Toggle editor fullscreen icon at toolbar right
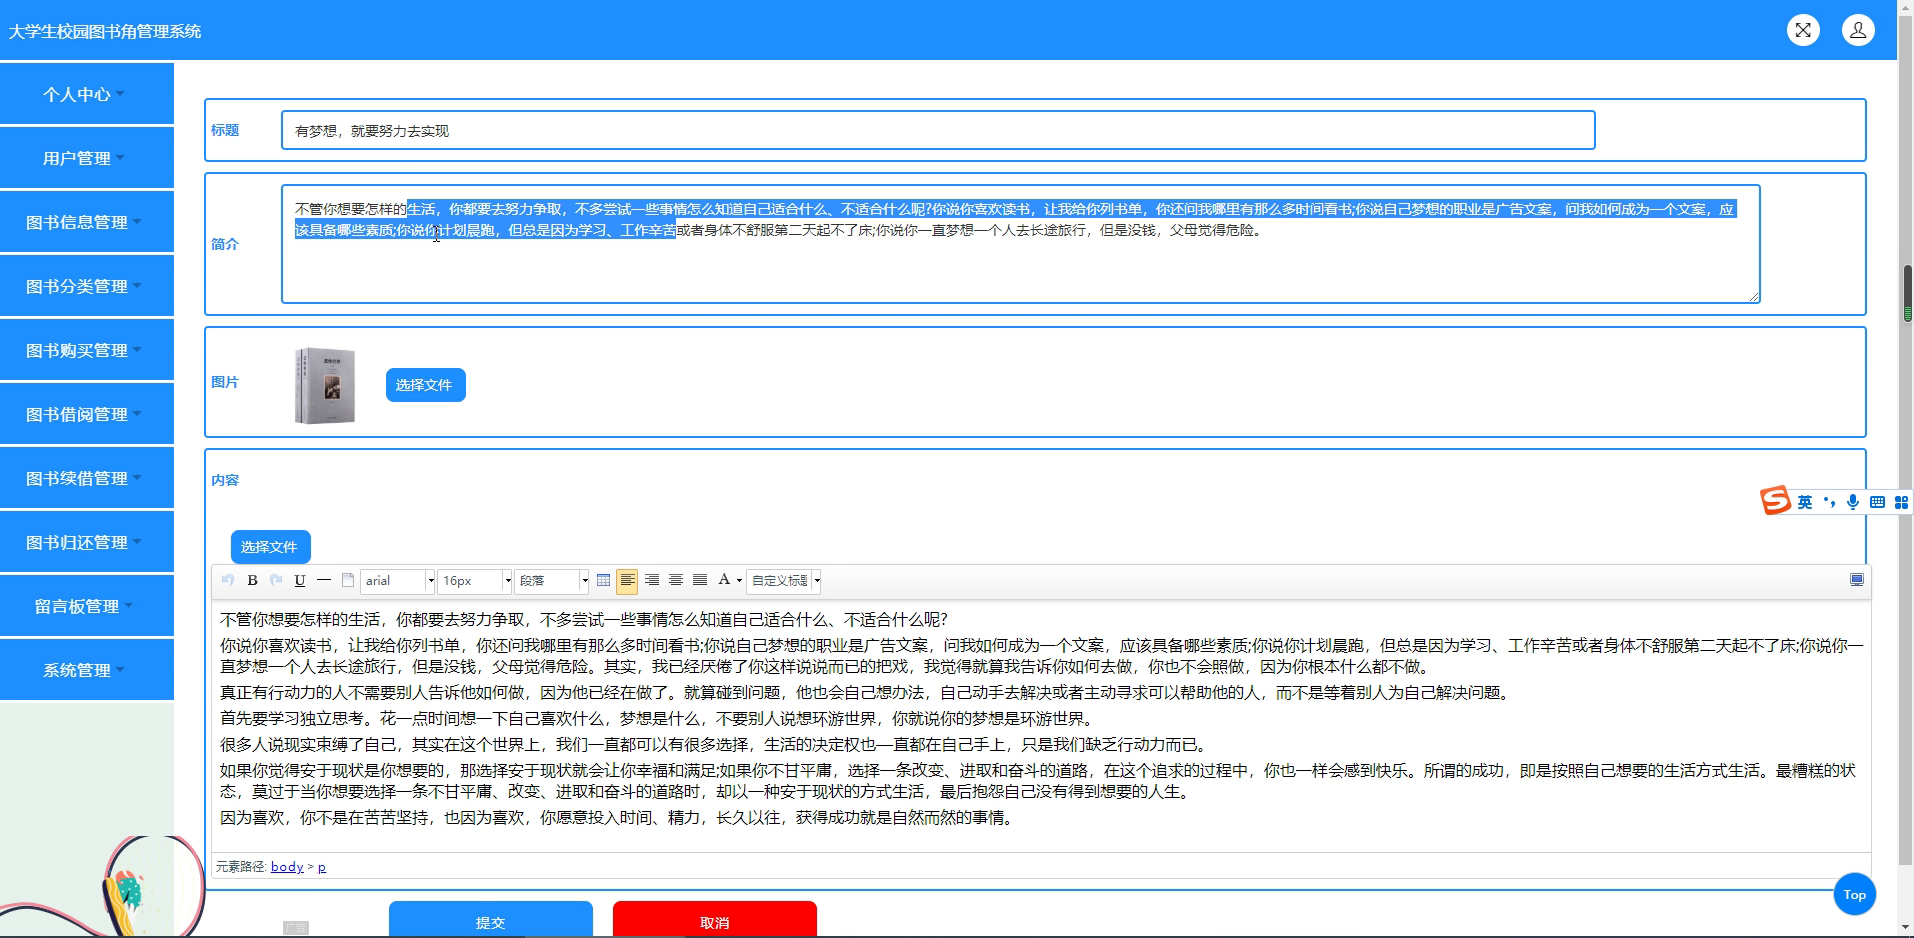This screenshot has height=938, width=1914. click(1857, 580)
